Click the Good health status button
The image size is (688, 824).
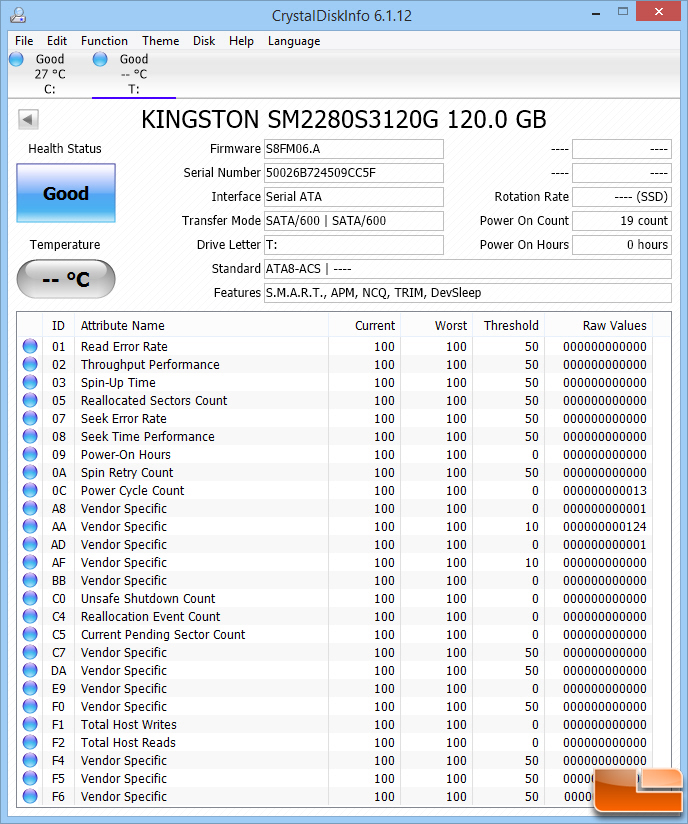click(66, 193)
